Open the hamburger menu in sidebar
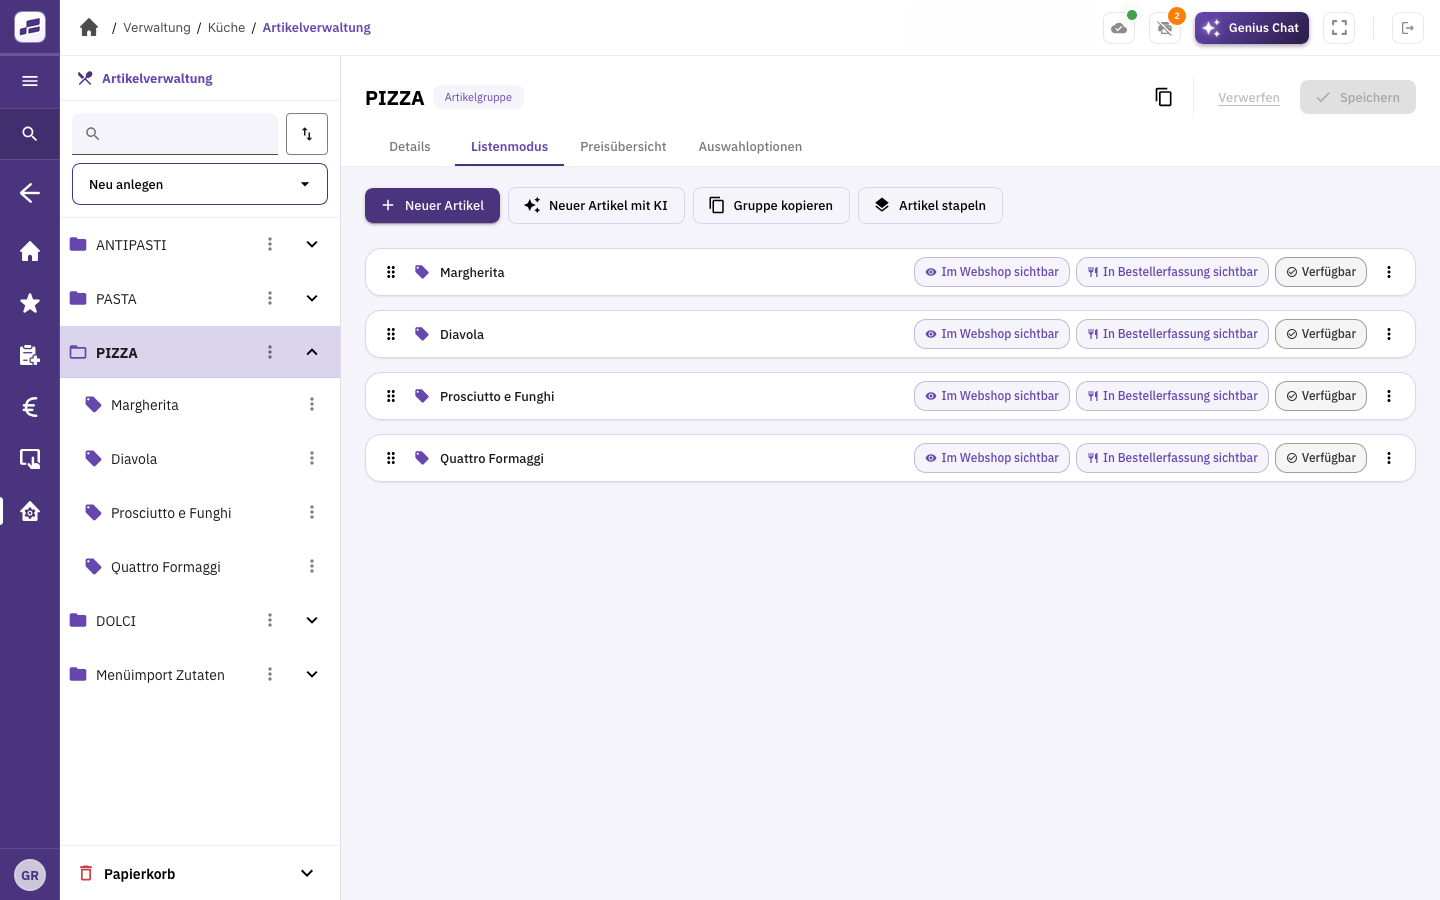Viewport: 1440px width, 900px height. tap(30, 81)
